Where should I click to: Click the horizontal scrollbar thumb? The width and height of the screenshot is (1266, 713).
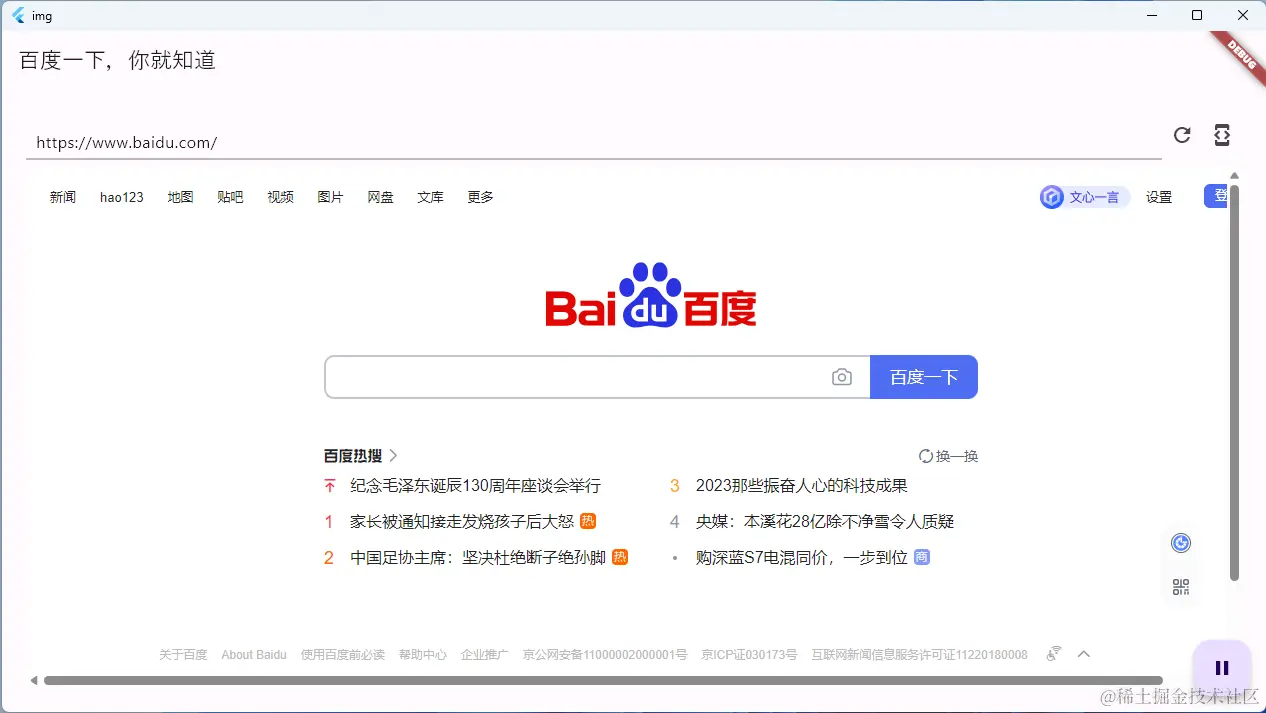point(603,681)
